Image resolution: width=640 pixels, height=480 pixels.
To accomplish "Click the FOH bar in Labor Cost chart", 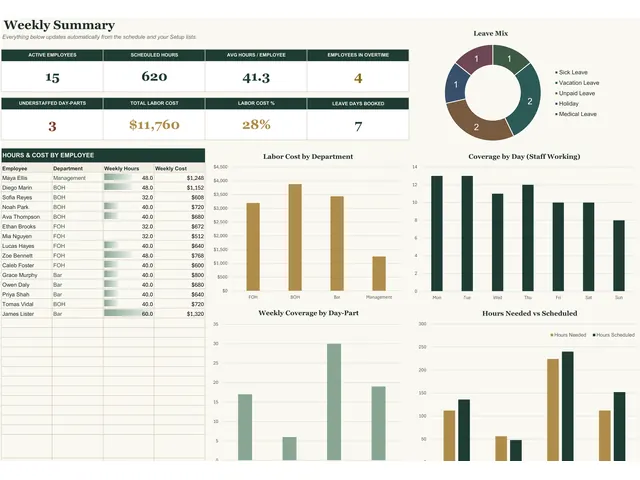I will [x=253, y=247].
